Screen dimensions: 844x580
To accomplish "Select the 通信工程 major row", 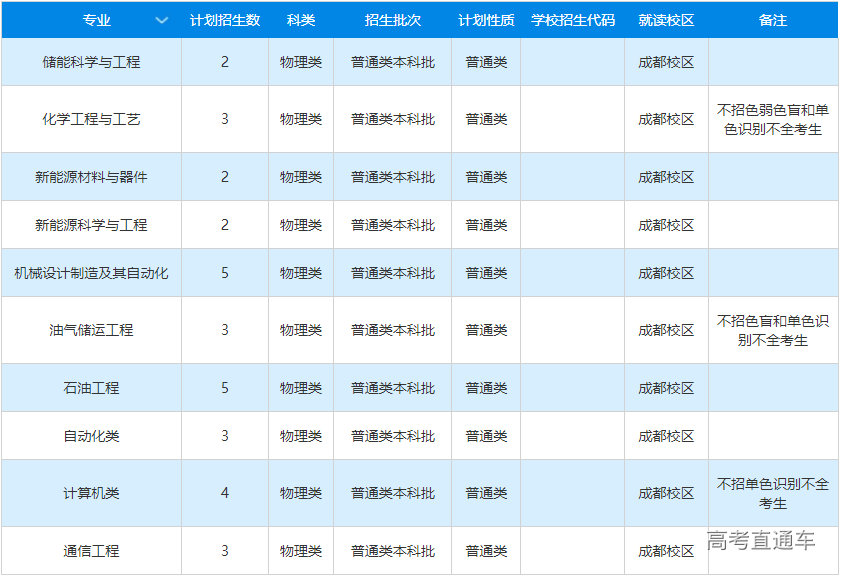I will (x=91, y=551).
